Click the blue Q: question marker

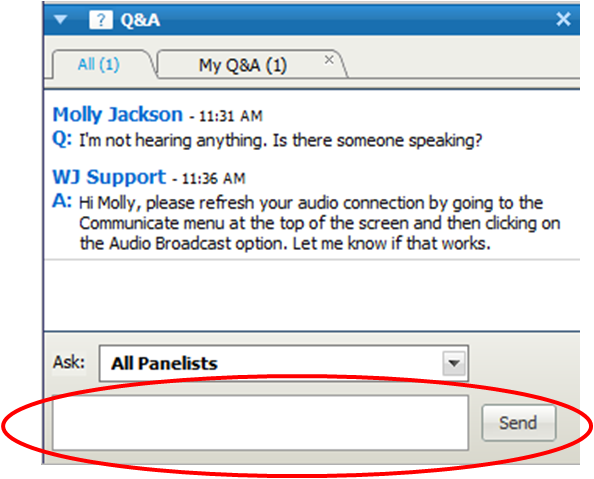coord(62,139)
